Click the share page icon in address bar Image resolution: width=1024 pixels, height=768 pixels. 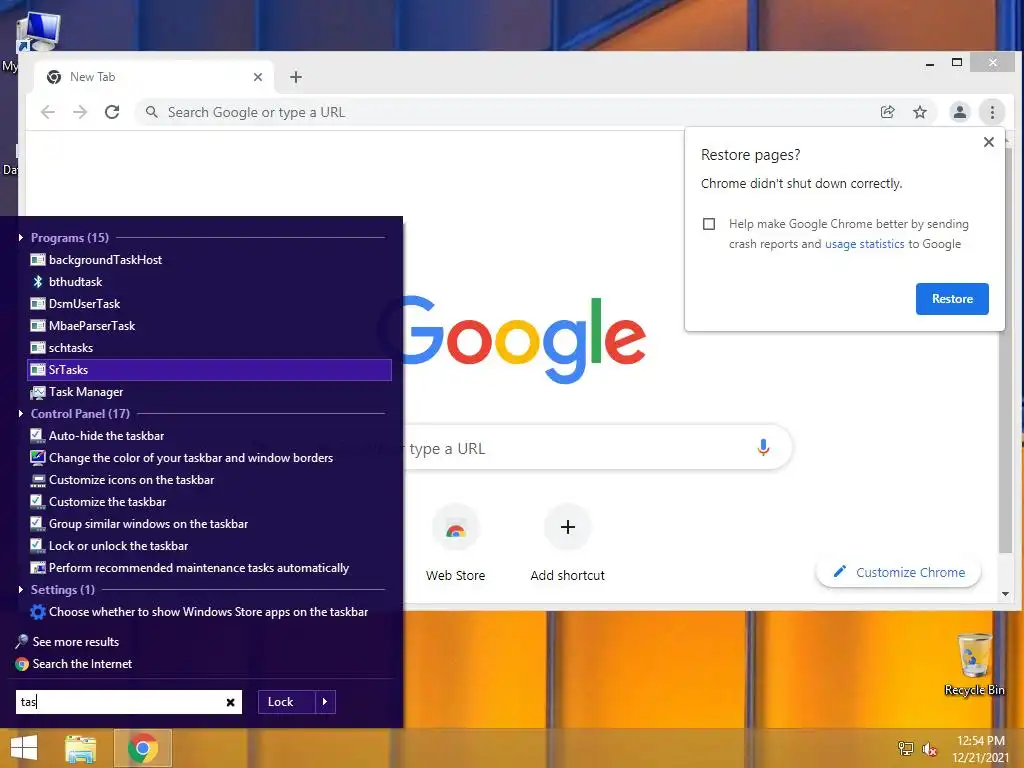(888, 112)
